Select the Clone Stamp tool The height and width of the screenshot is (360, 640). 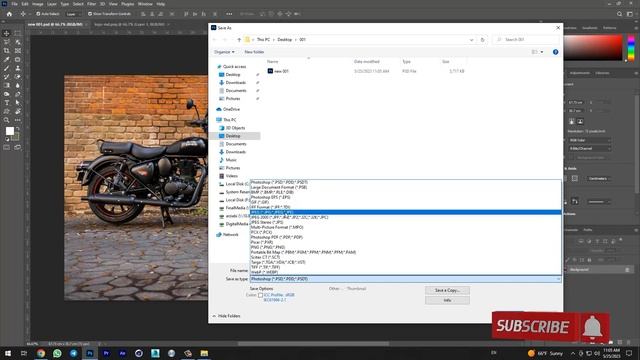18,68
